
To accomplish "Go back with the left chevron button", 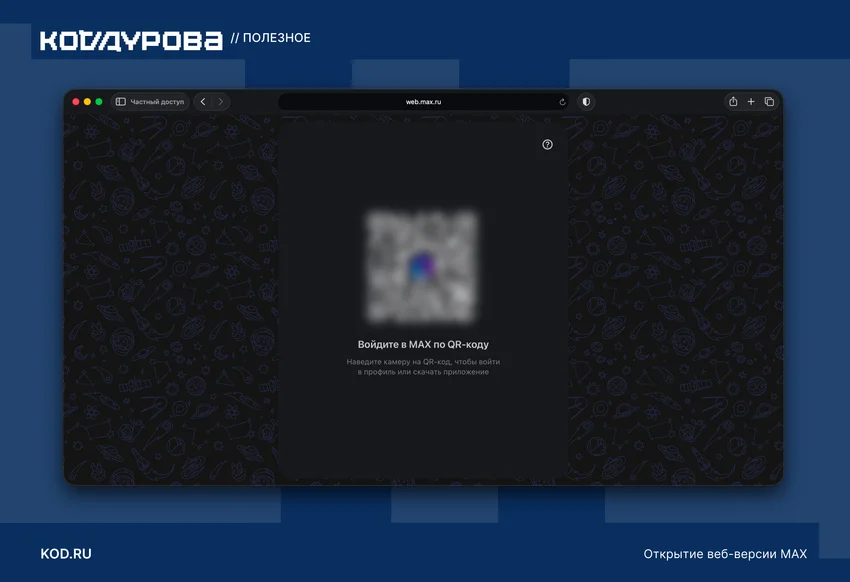I will coord(203,102).
